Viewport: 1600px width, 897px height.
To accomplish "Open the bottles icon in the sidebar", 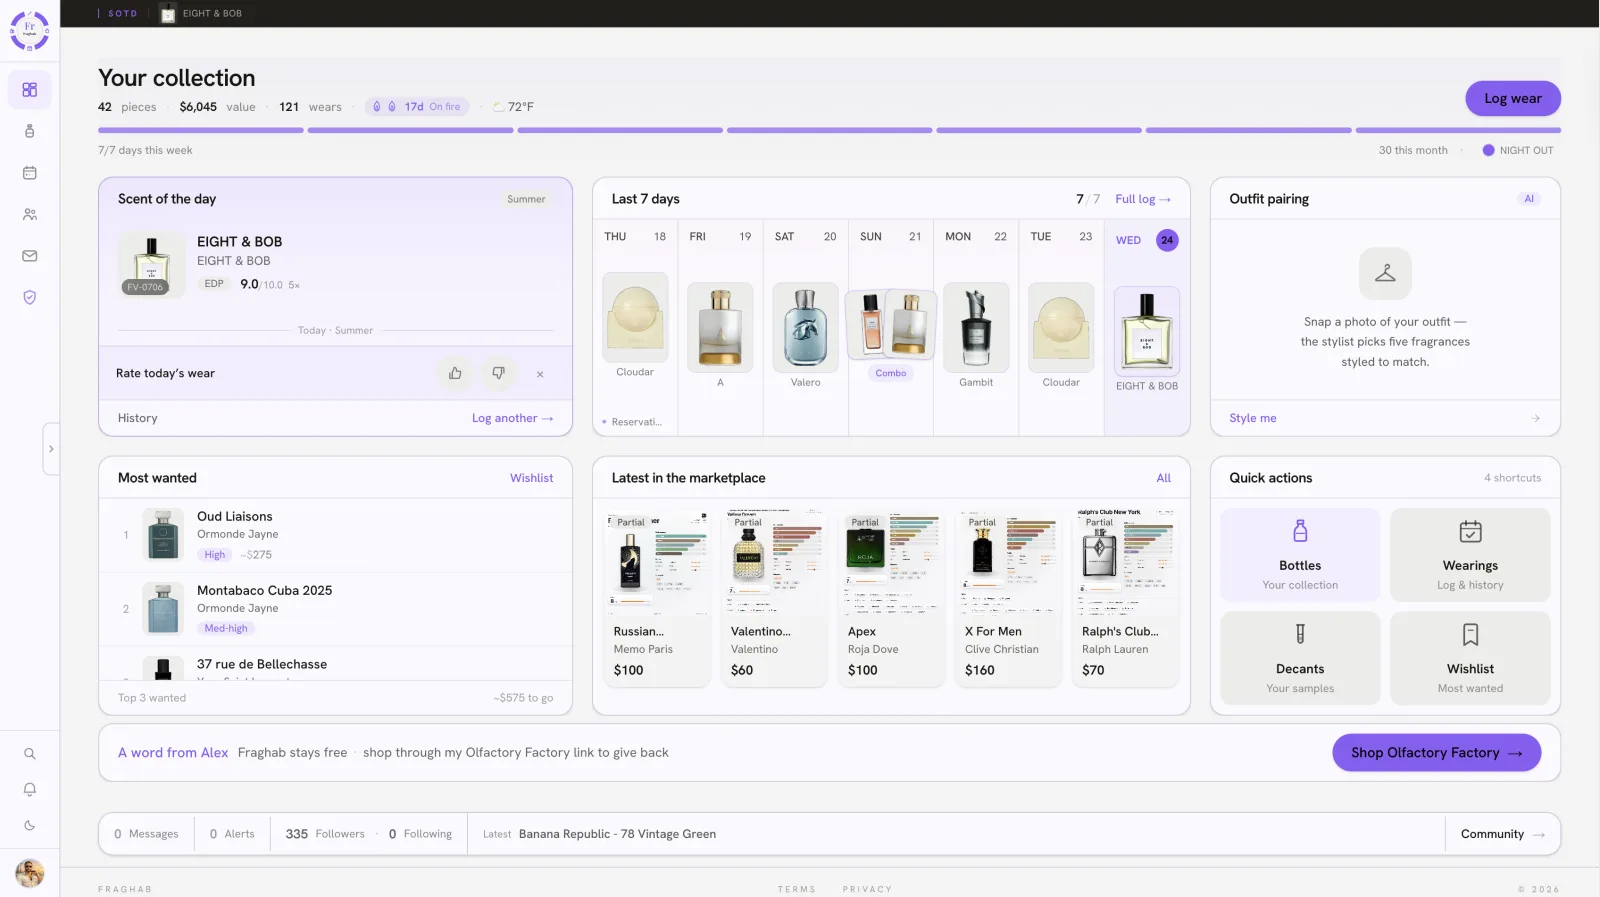I will pyautogui.click(x=30, y=131).
